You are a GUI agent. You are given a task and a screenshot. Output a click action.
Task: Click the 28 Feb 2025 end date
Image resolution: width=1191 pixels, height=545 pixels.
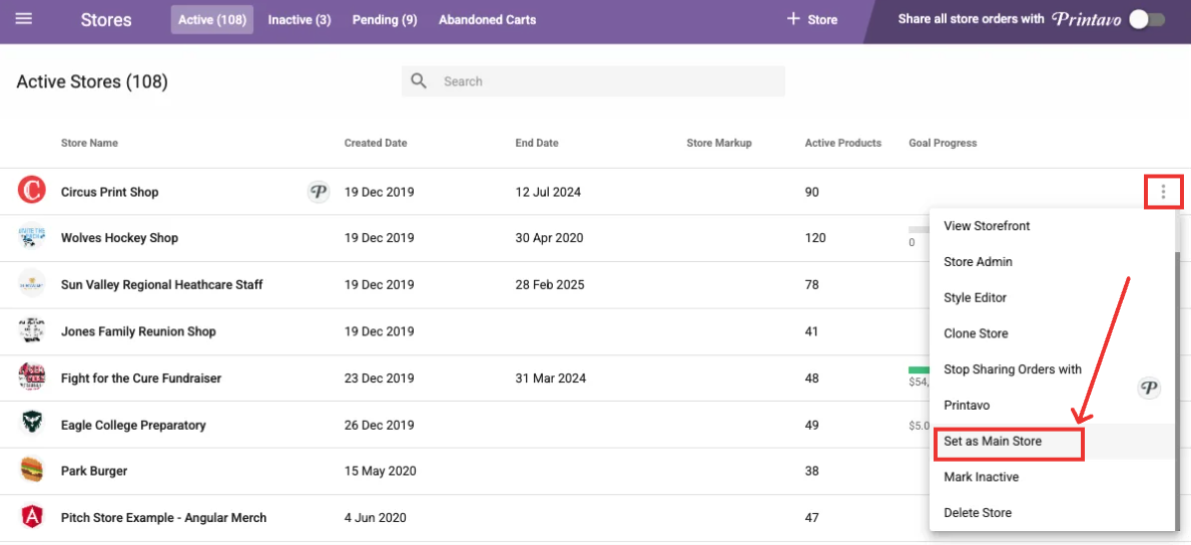click(549, 285)
